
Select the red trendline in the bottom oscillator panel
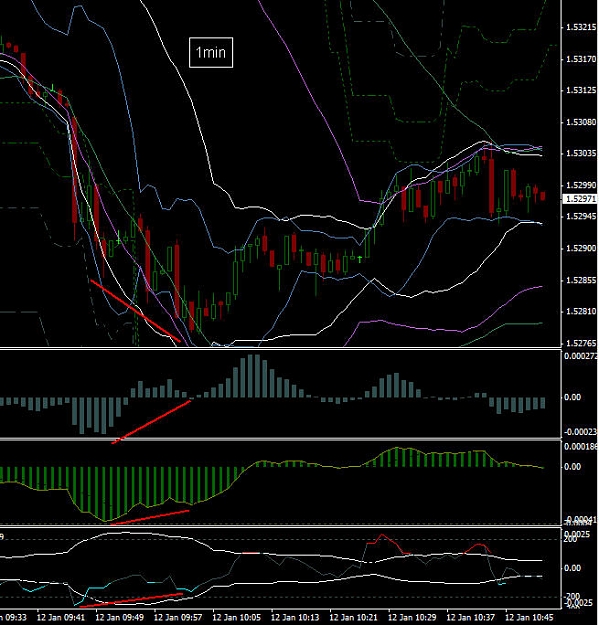(x=132, y=600)
